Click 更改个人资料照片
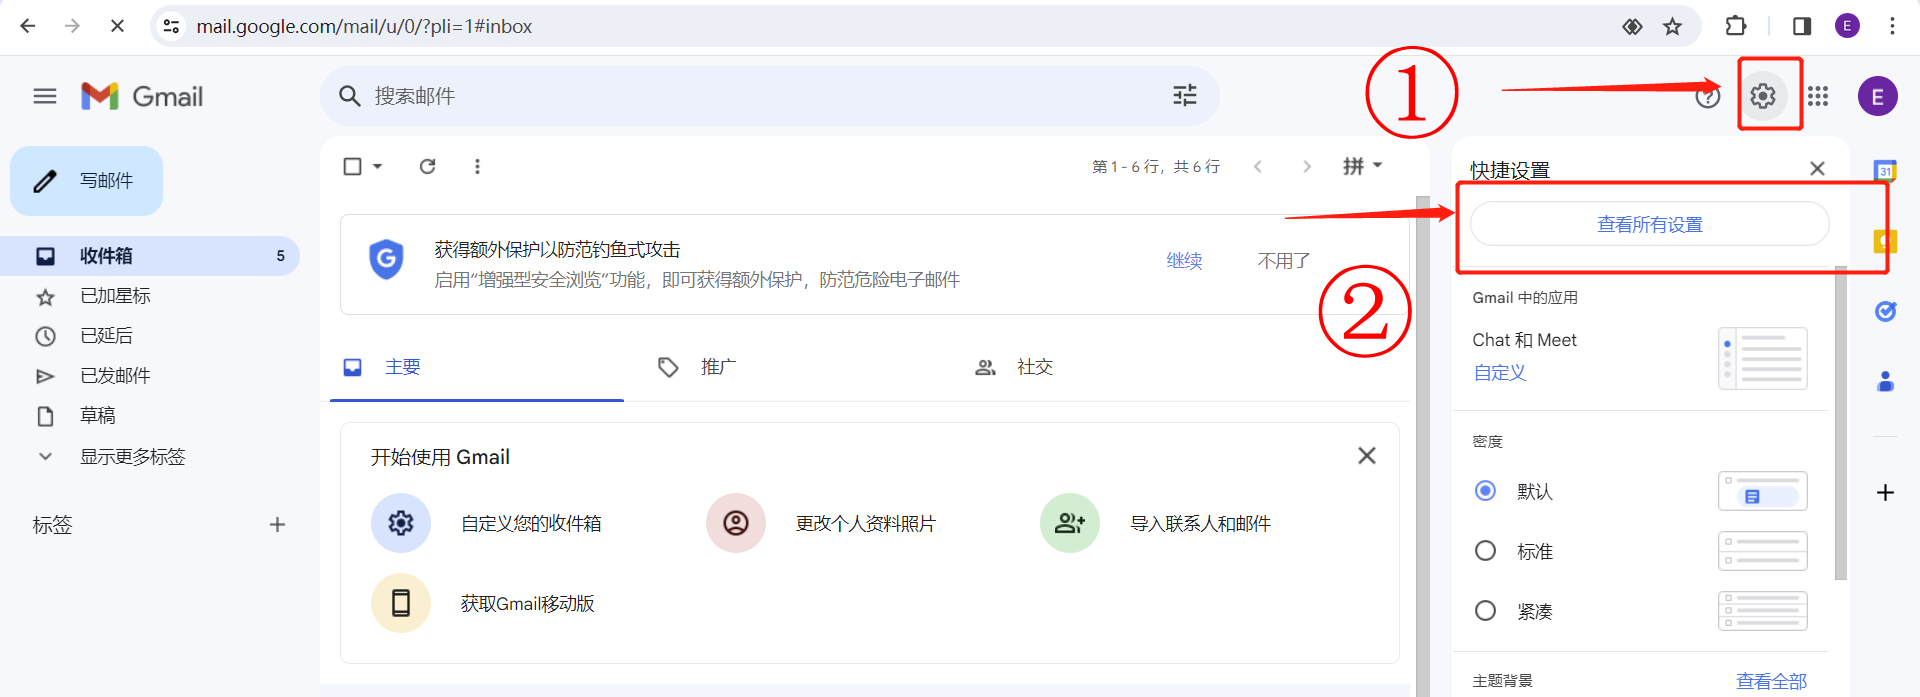 pyautogui.click(x=866, y=524)
